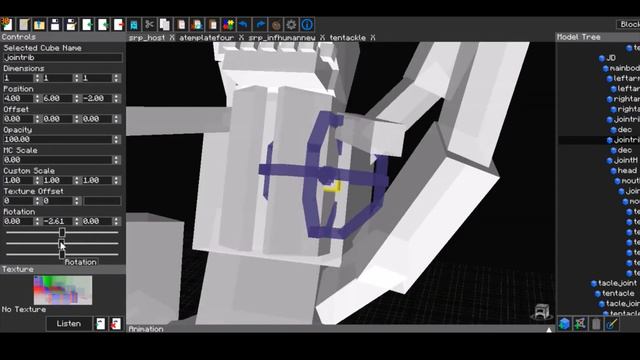Viewport: 640px width, 360px height.
Task: Select the highlighted jointrib tree row
Action: (x=599, y=140)
